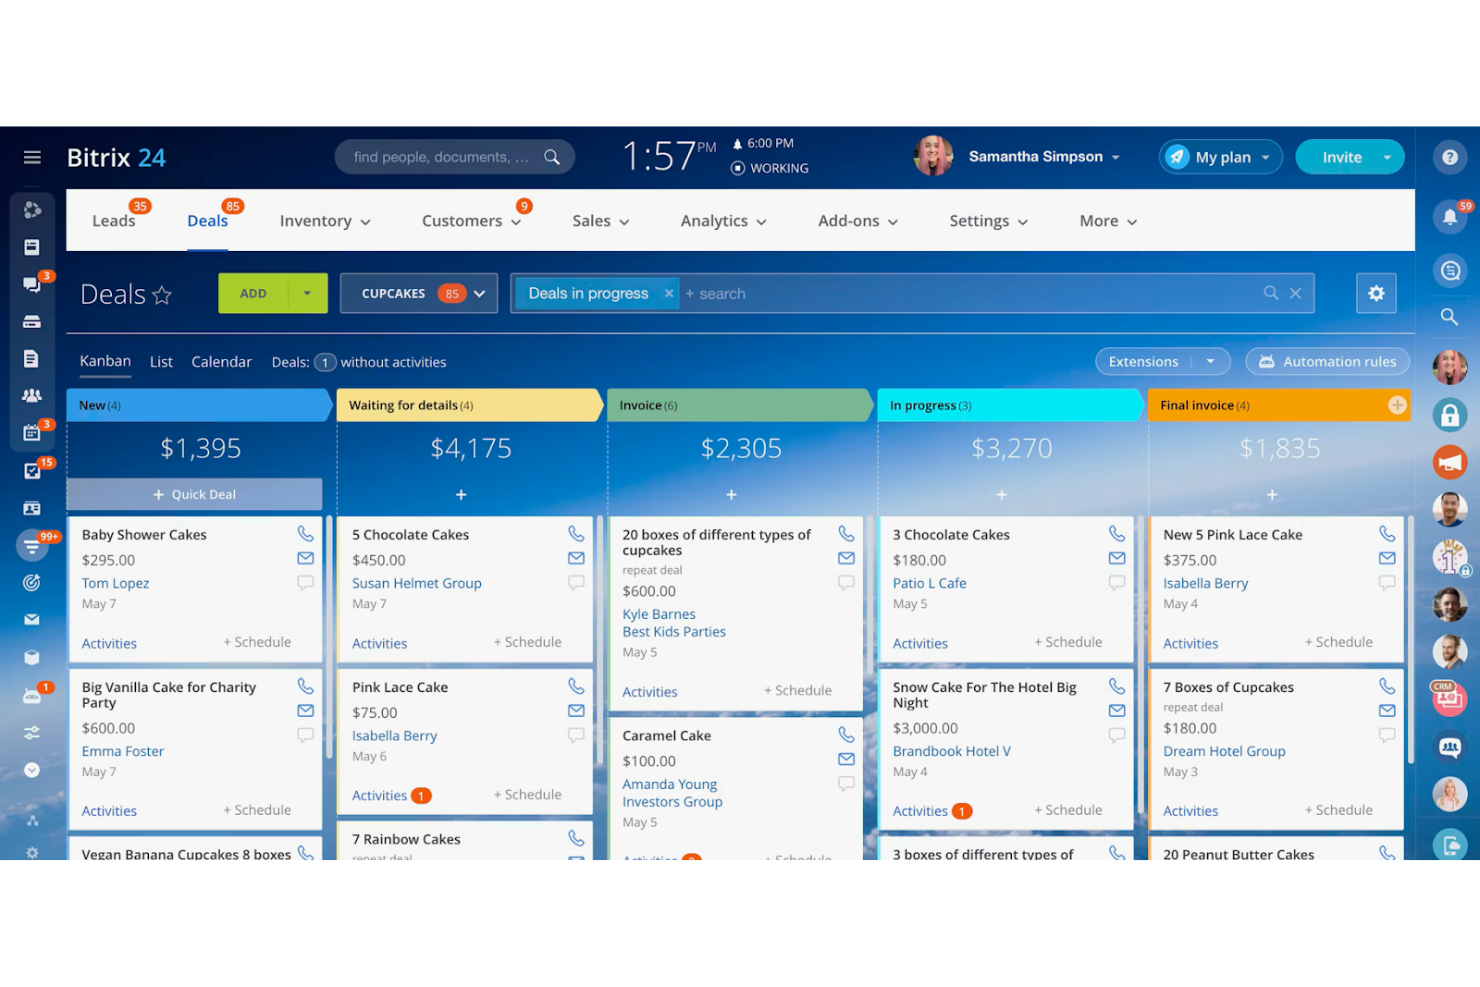Open Susan Helmet Group company link

pos(416,583)
